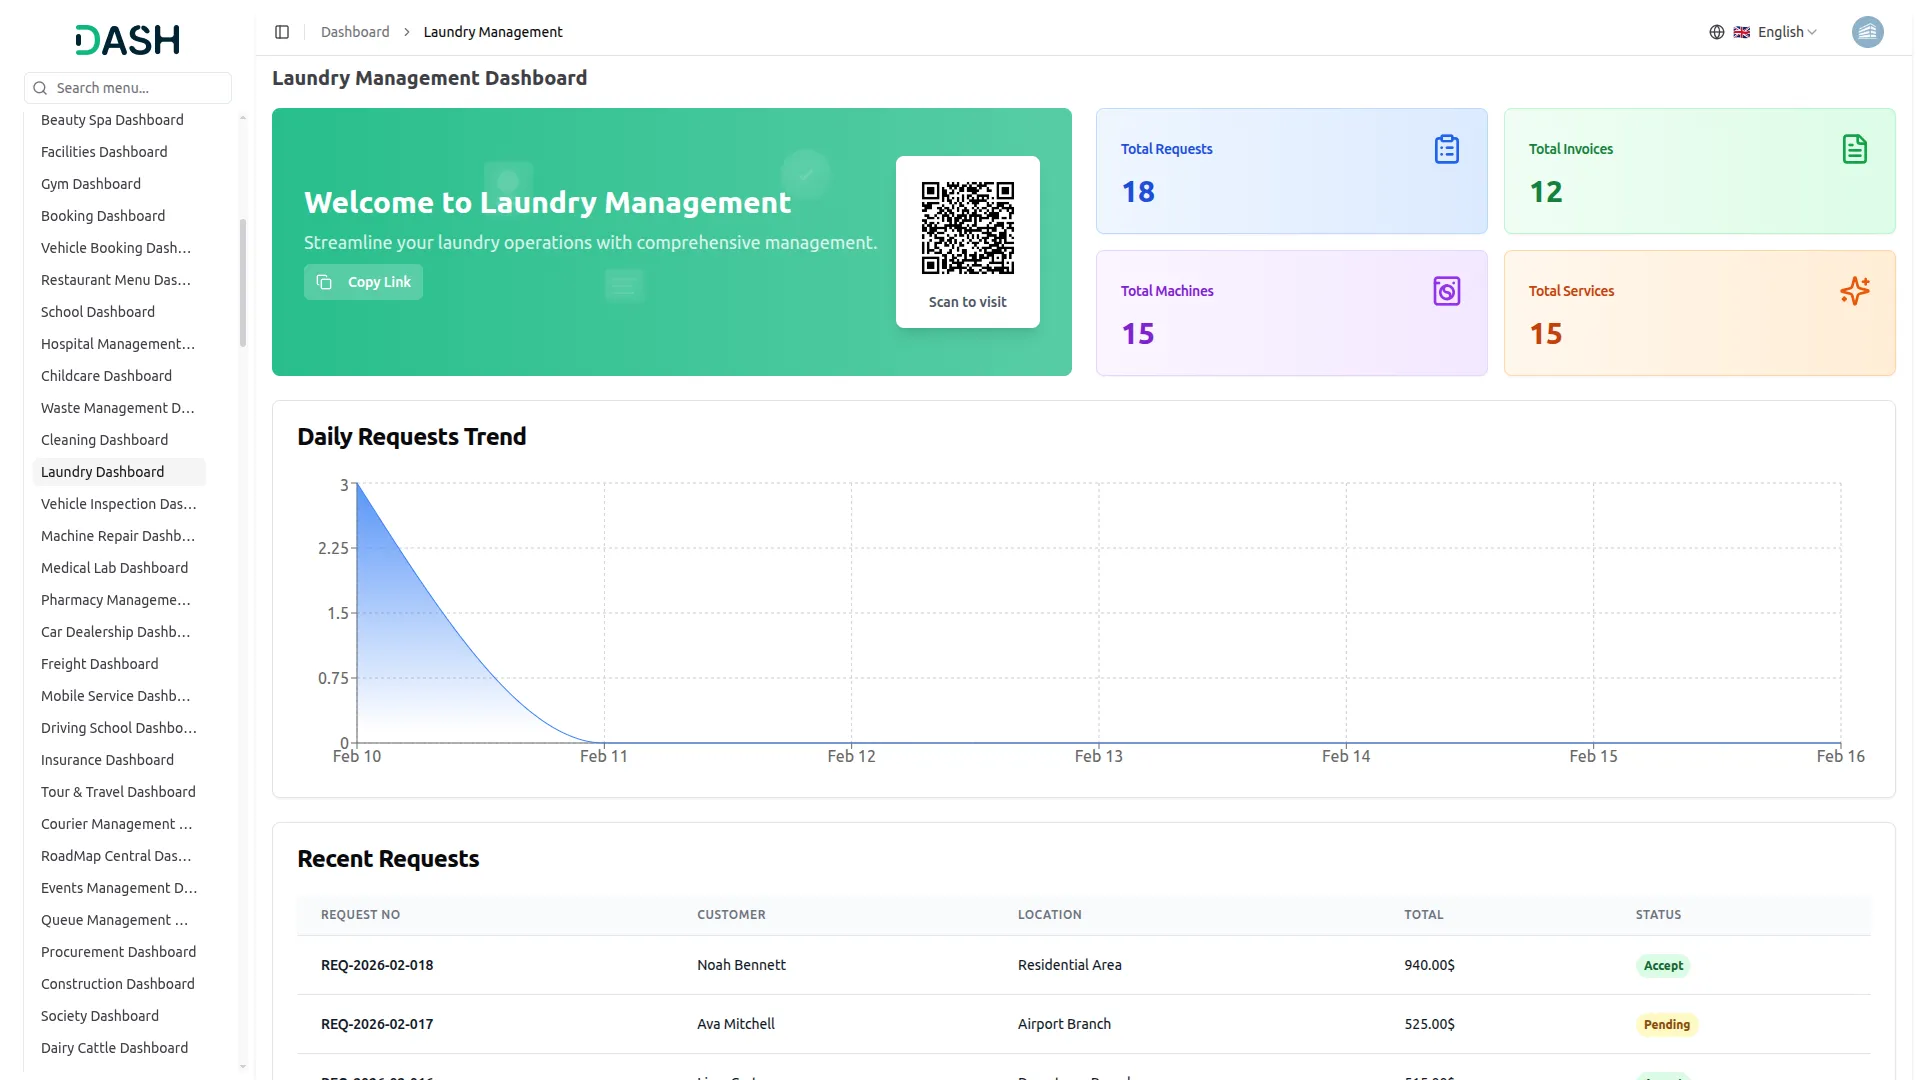Click the copy icon inside Copy Link button

(x=324, y=282)
